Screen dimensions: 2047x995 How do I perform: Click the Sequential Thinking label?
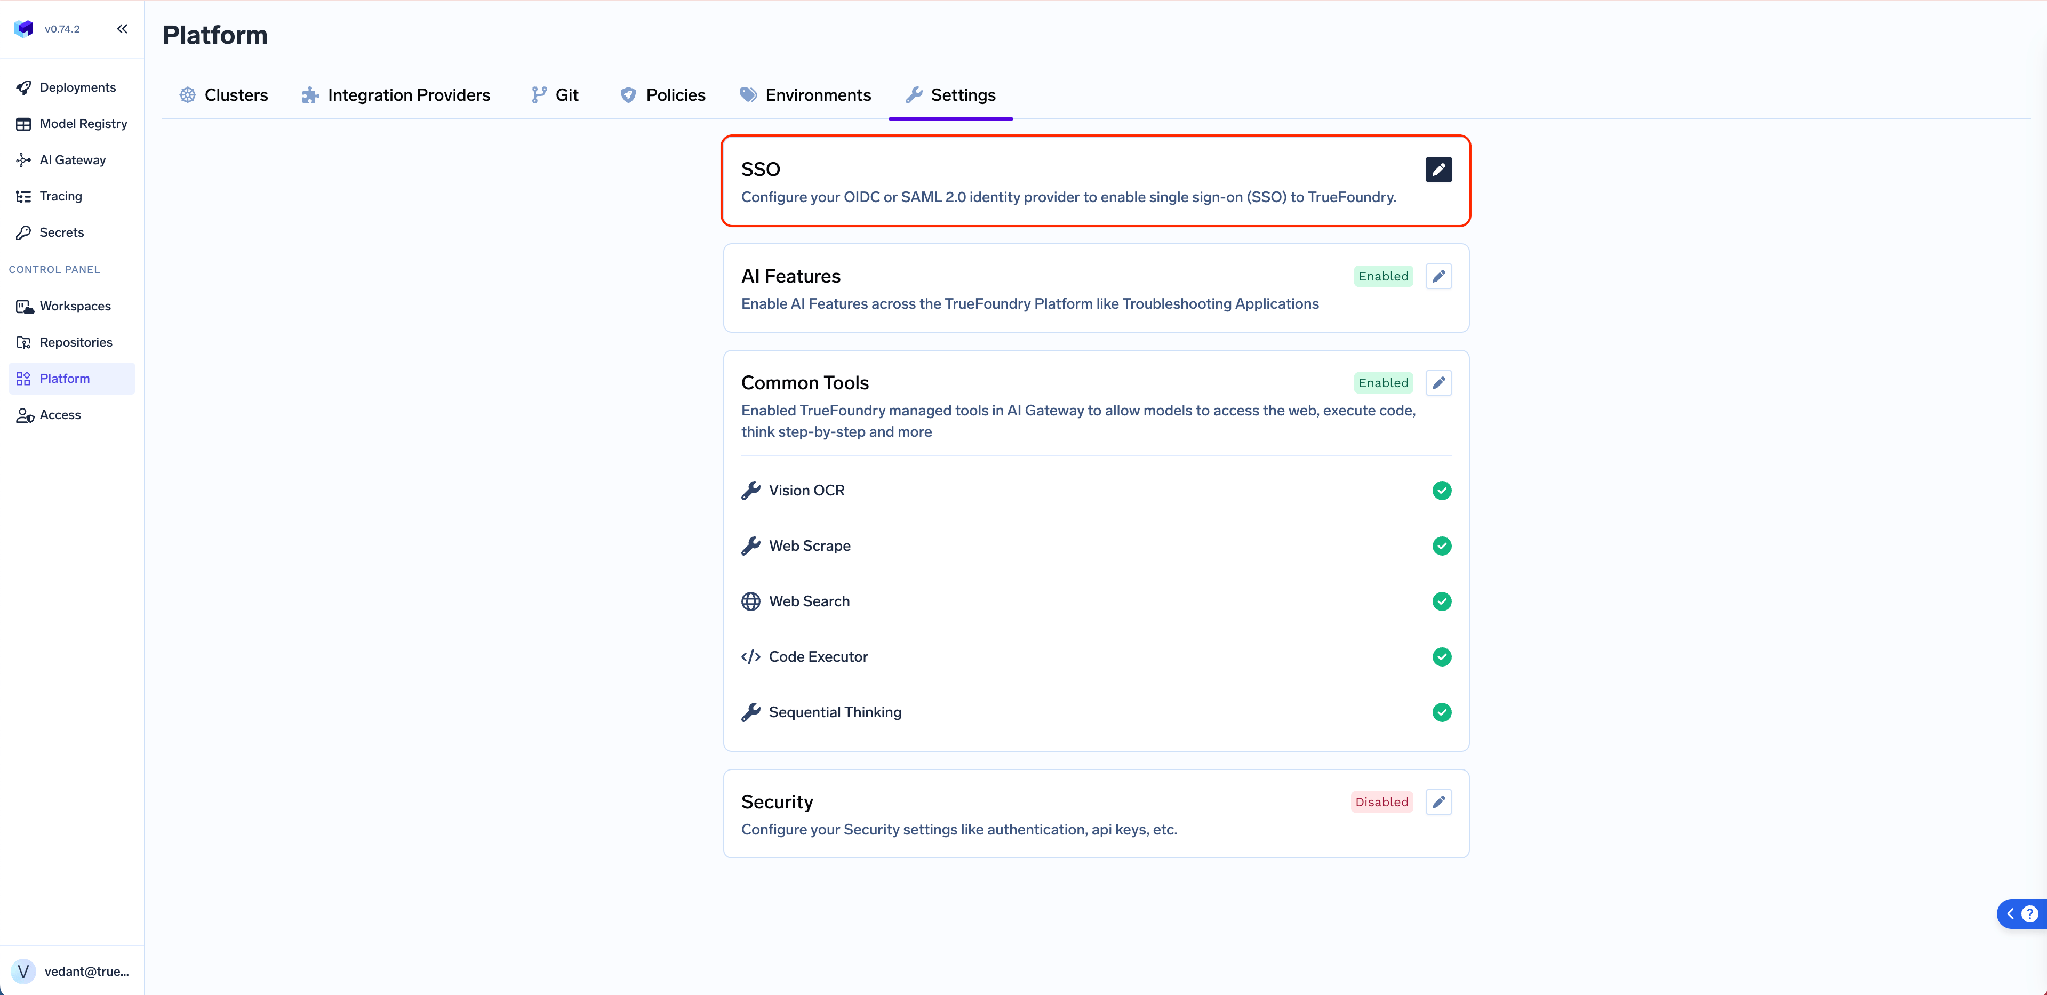(x=835, y=712)
